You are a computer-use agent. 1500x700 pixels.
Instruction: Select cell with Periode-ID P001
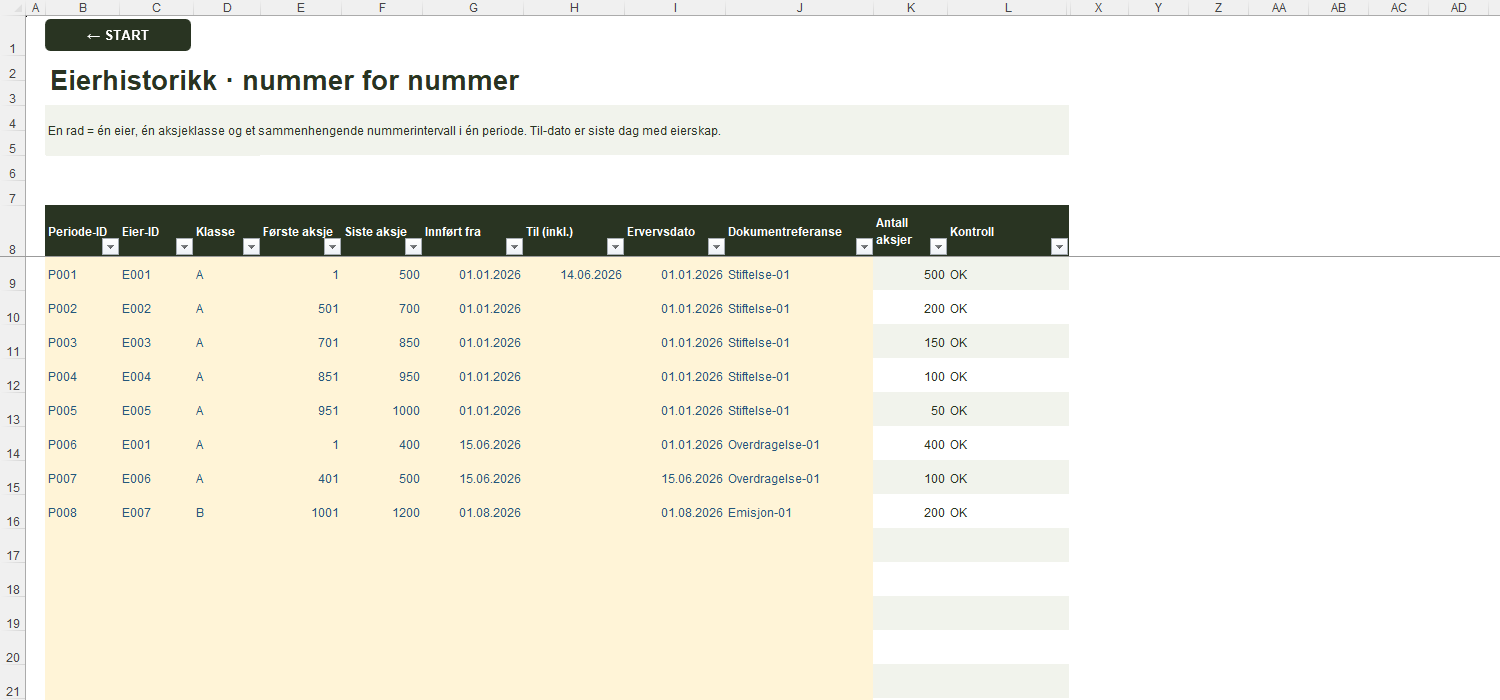[x=82, y=274]
